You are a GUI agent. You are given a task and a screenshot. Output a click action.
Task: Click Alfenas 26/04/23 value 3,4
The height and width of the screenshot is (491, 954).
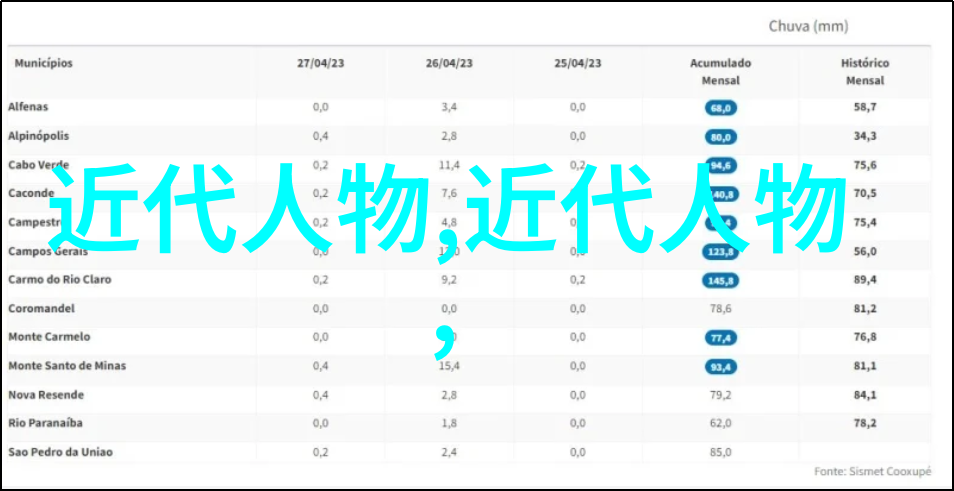pyautogui.click(x=449, y=108)
